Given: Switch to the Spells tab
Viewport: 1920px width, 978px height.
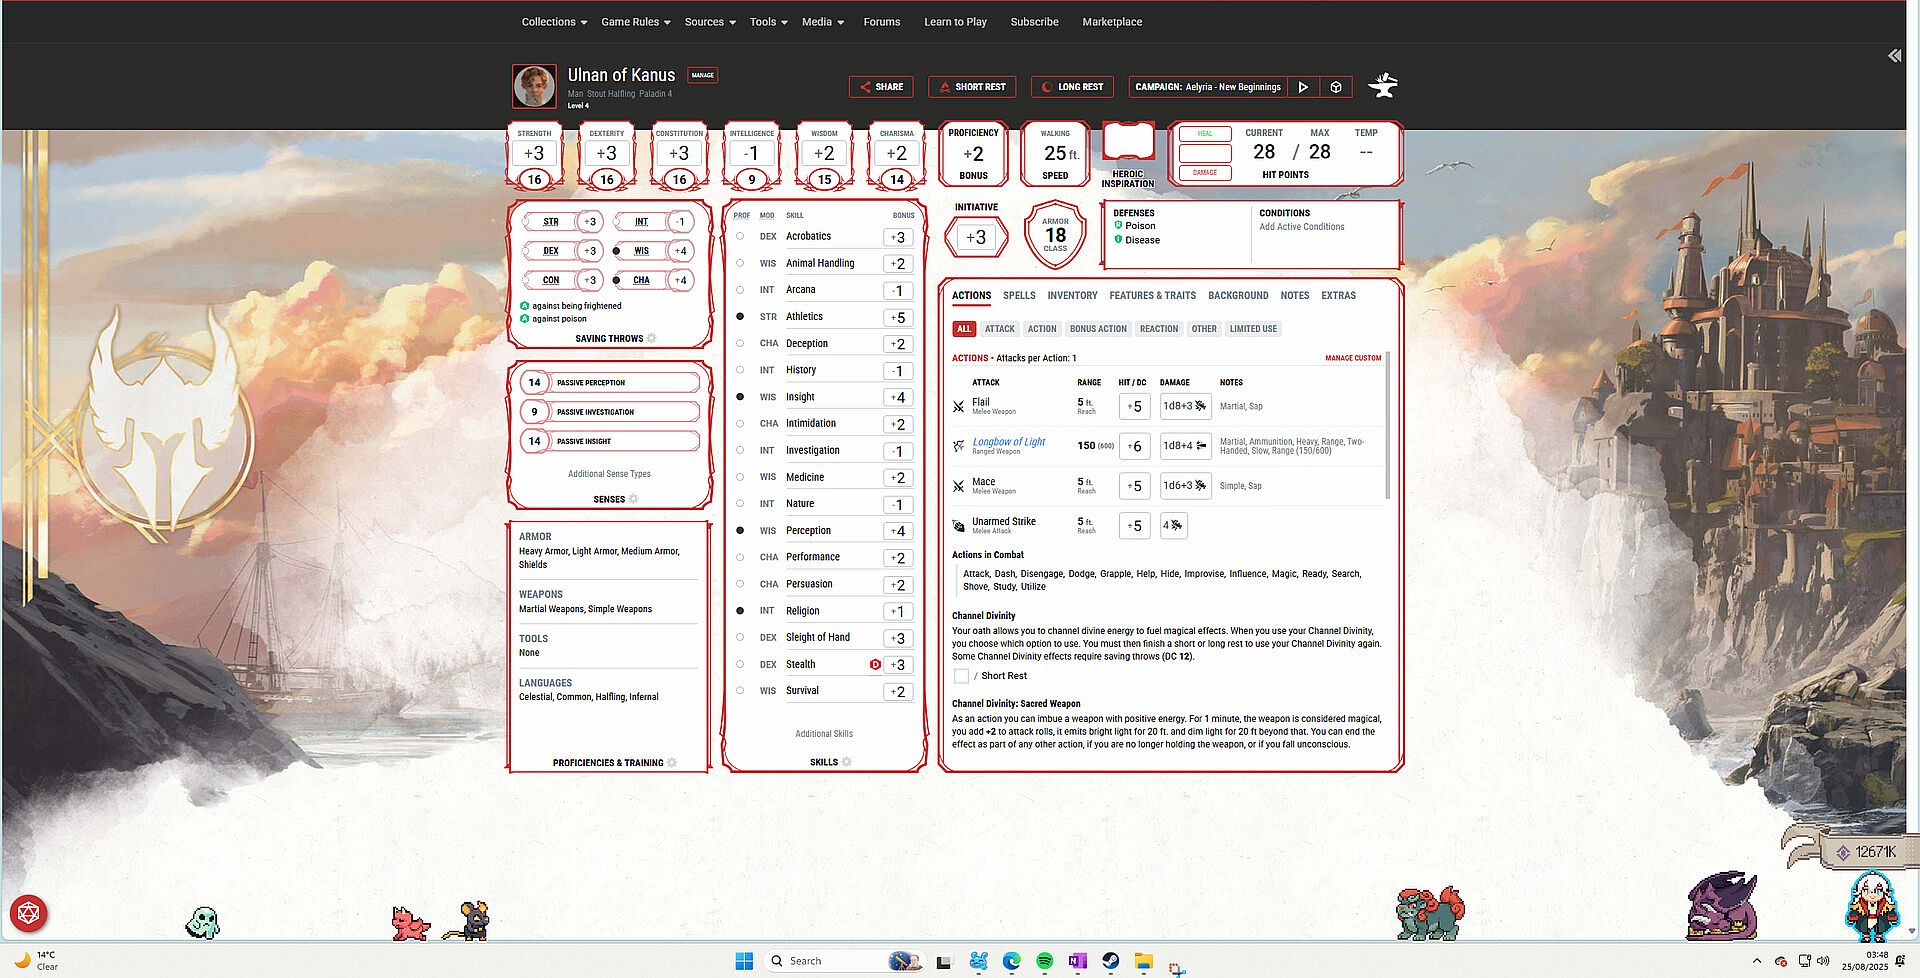Looking at the screenshot, I should pyautogui.click(x=1019, y=296).
